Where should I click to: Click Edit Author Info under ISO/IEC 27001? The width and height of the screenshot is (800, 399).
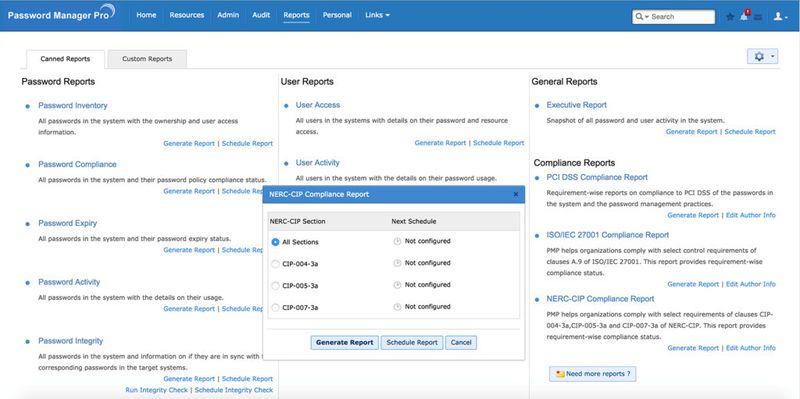[751, 284]
